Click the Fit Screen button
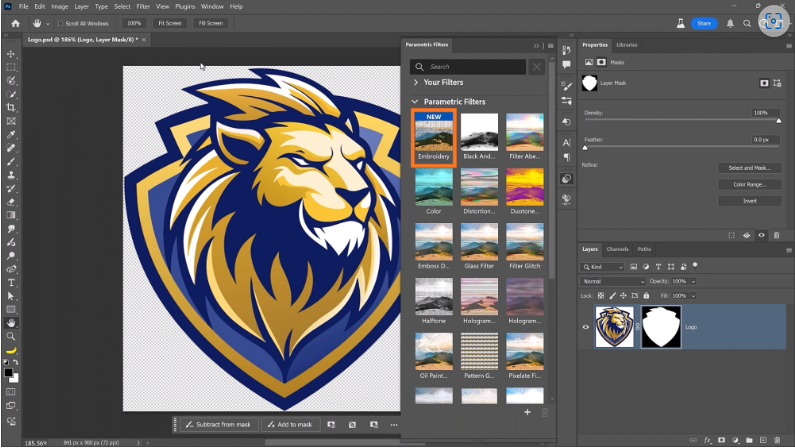The image size is (795, 448). point(170,23)
